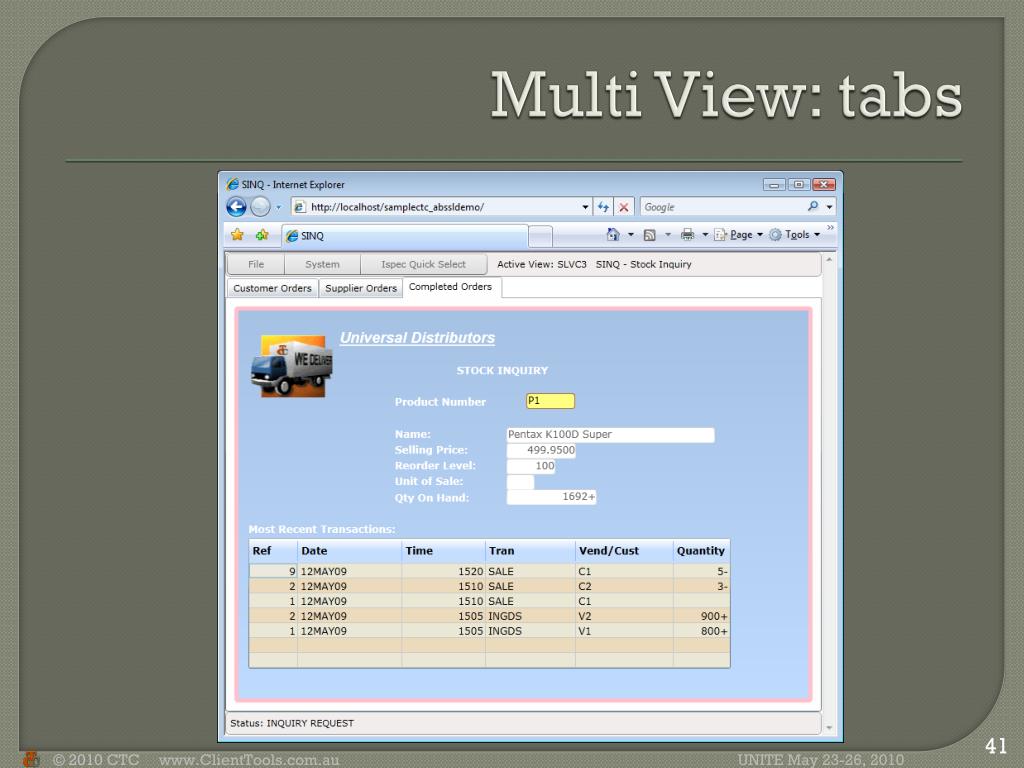Open the System menu
Screen dimensions: 1024x768
[x=322, y=264]
